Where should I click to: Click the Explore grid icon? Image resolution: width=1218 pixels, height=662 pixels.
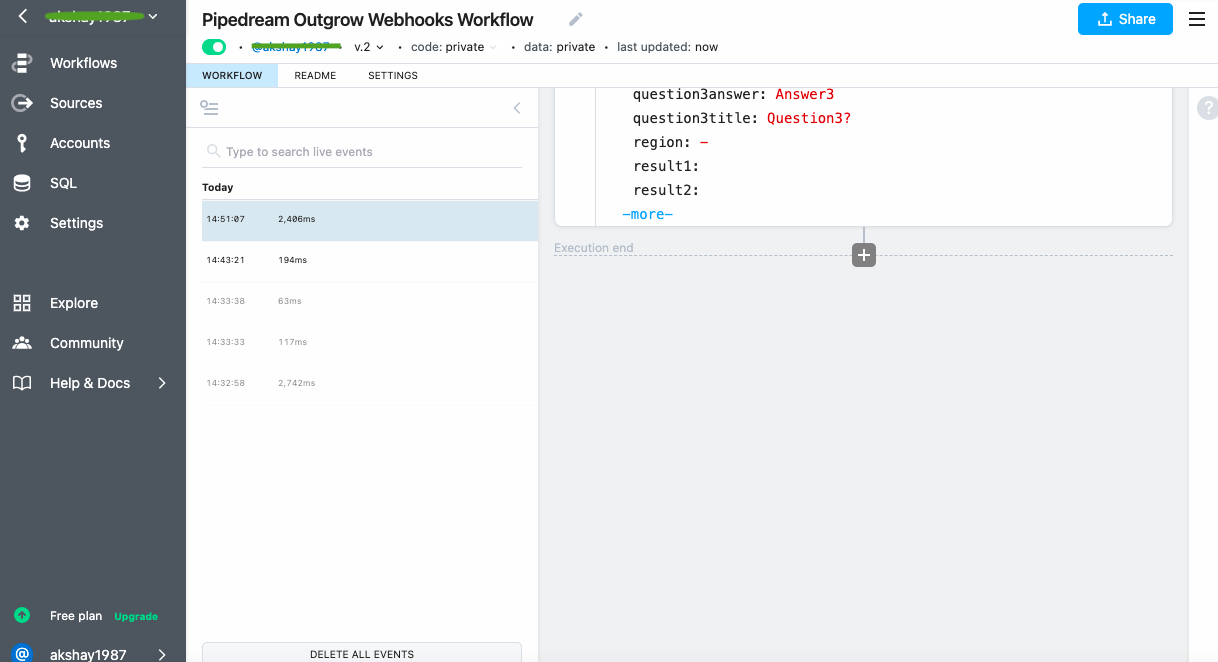point(22,303)
